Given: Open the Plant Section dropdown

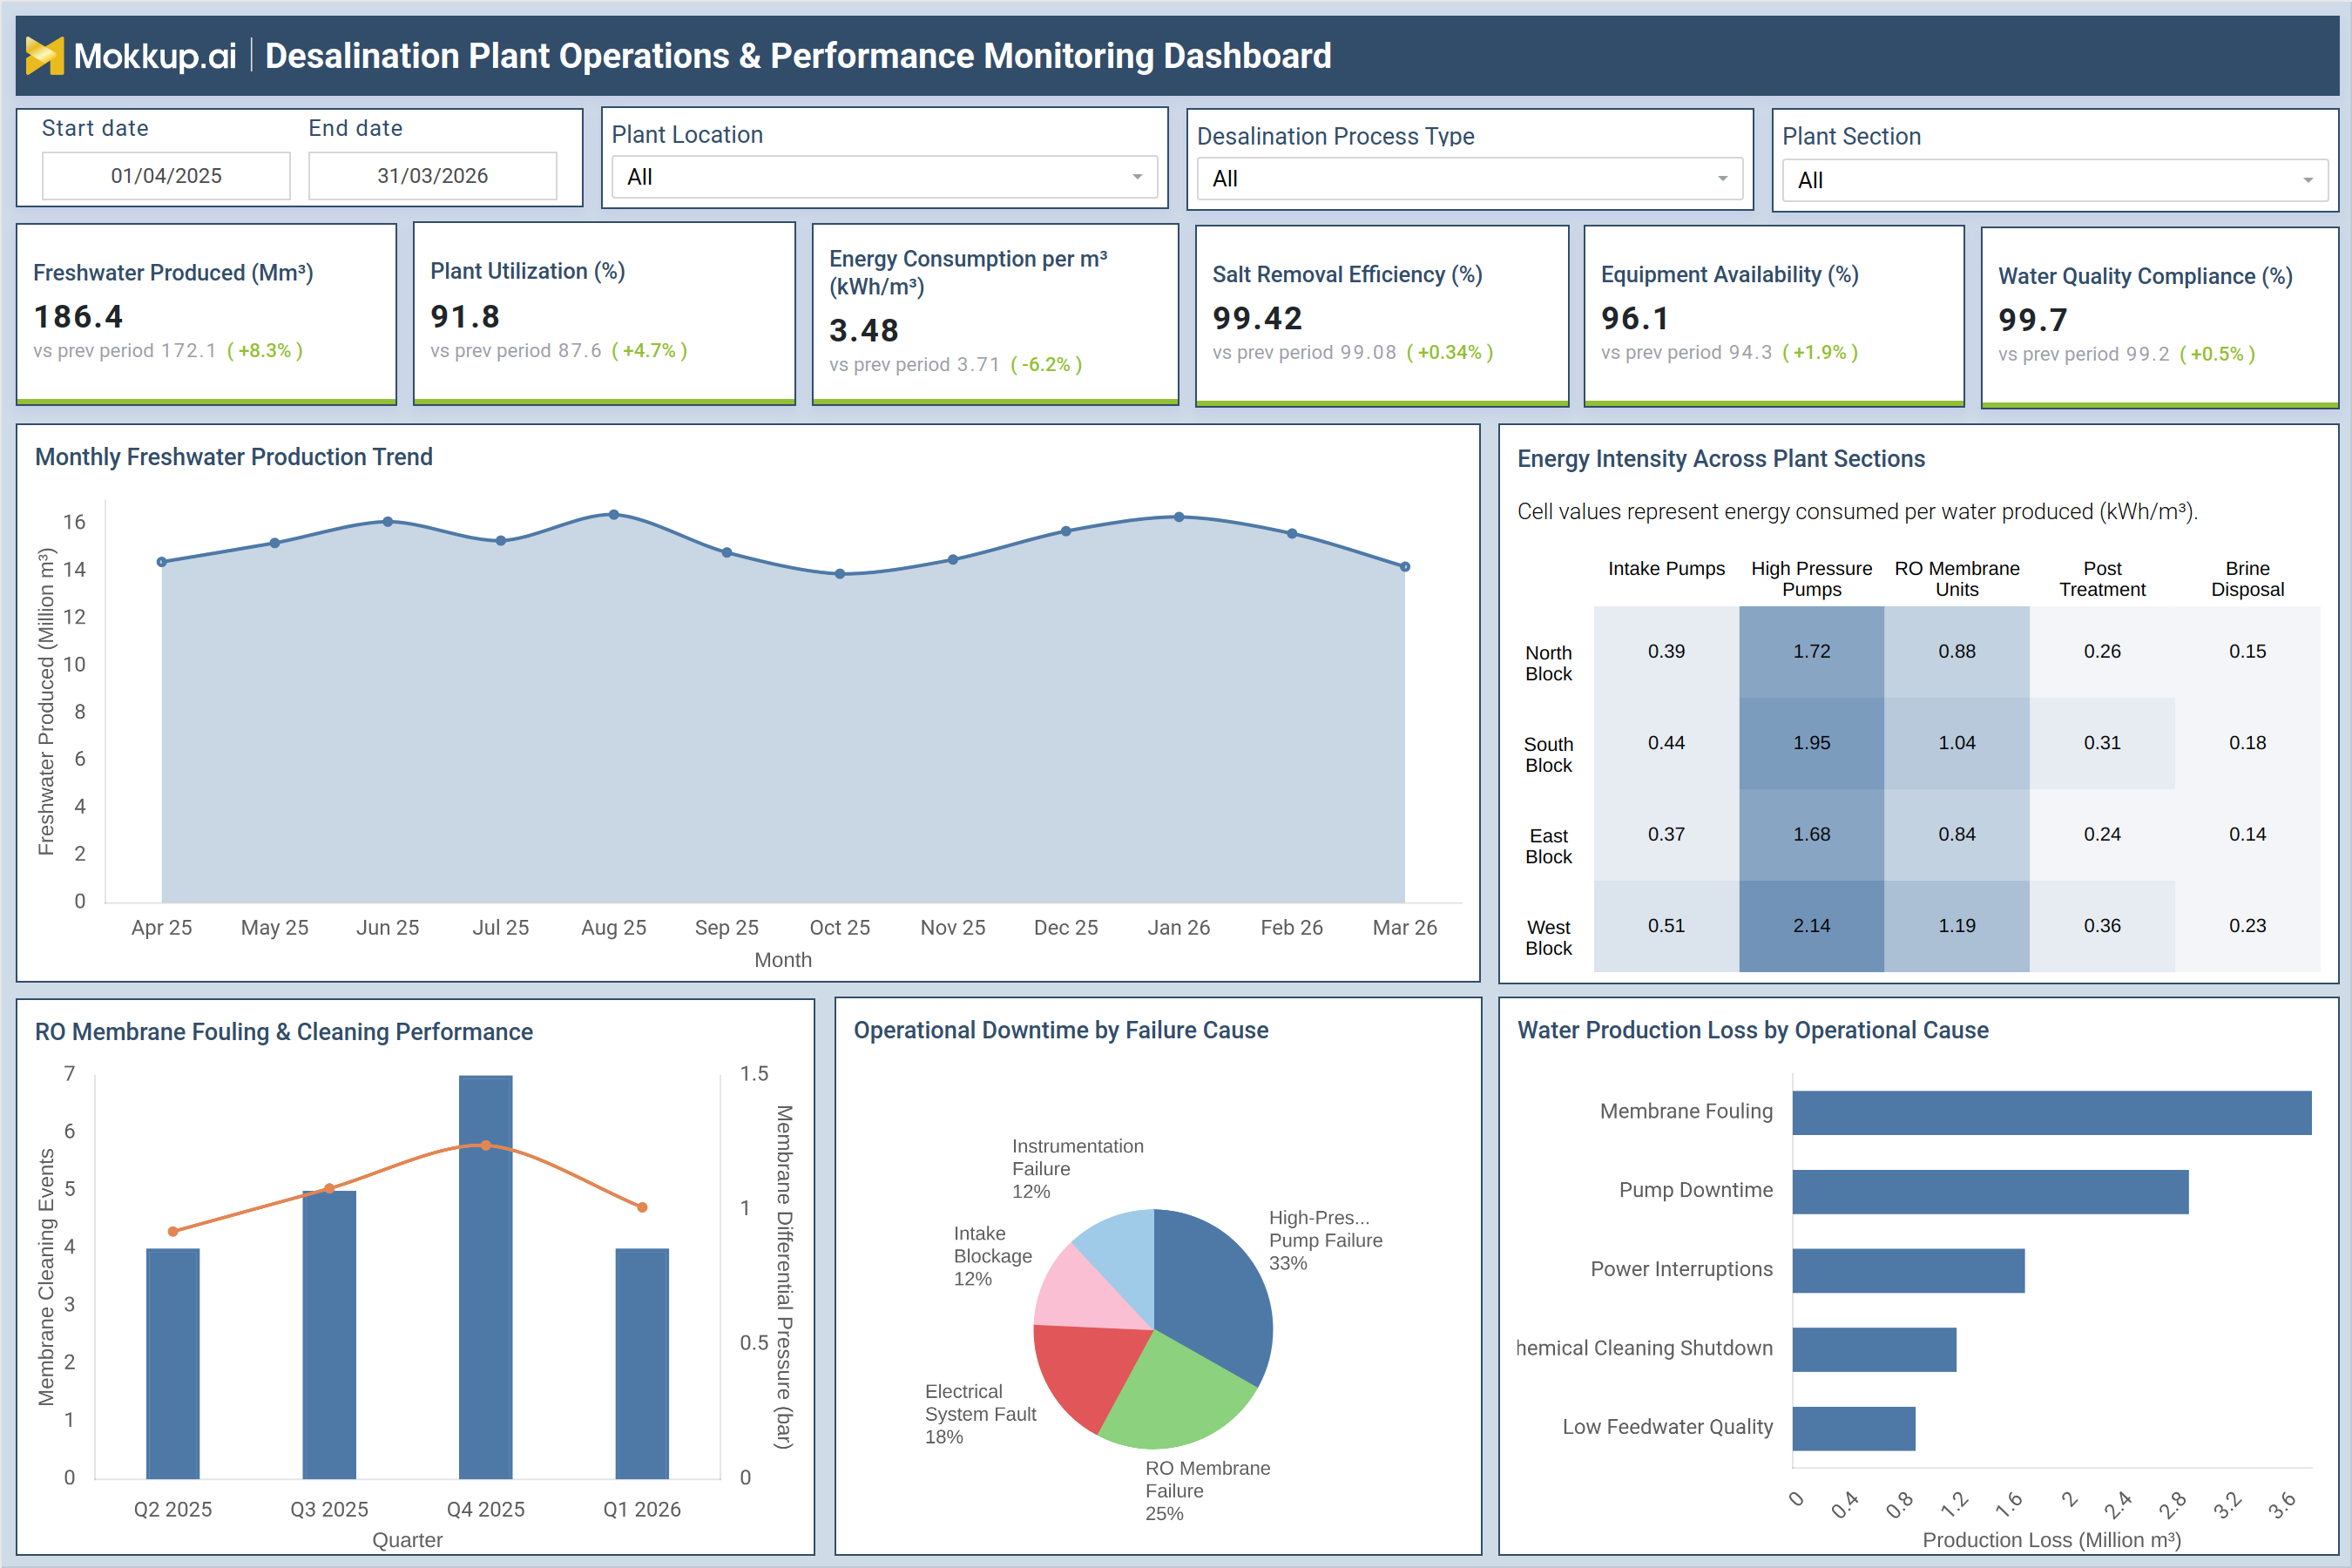Looking at the screenshot, I should point(2054,181).
